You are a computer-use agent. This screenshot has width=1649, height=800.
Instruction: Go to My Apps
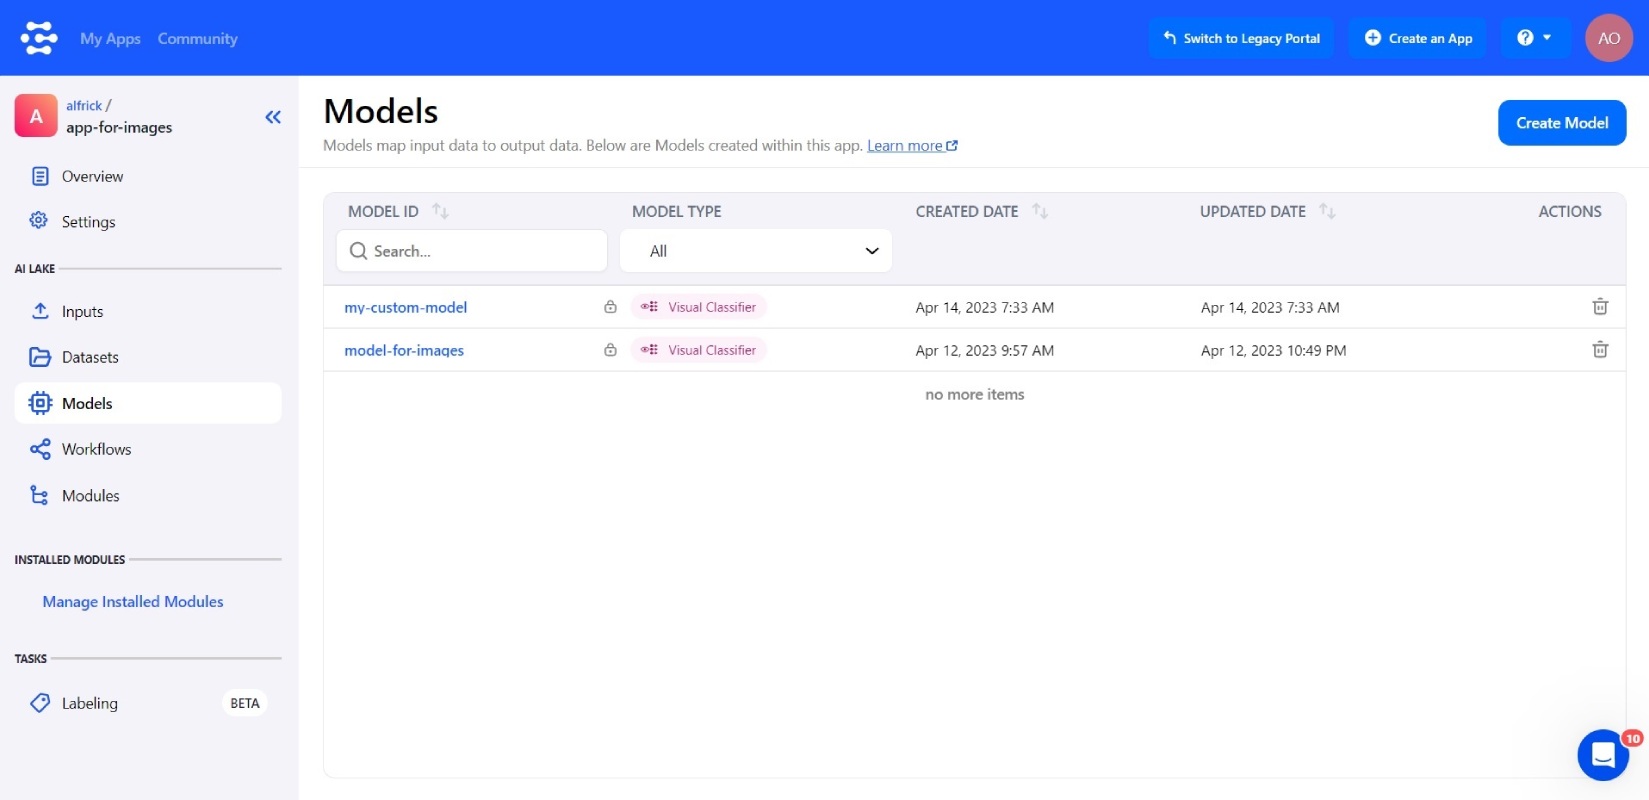pos(110,38)
